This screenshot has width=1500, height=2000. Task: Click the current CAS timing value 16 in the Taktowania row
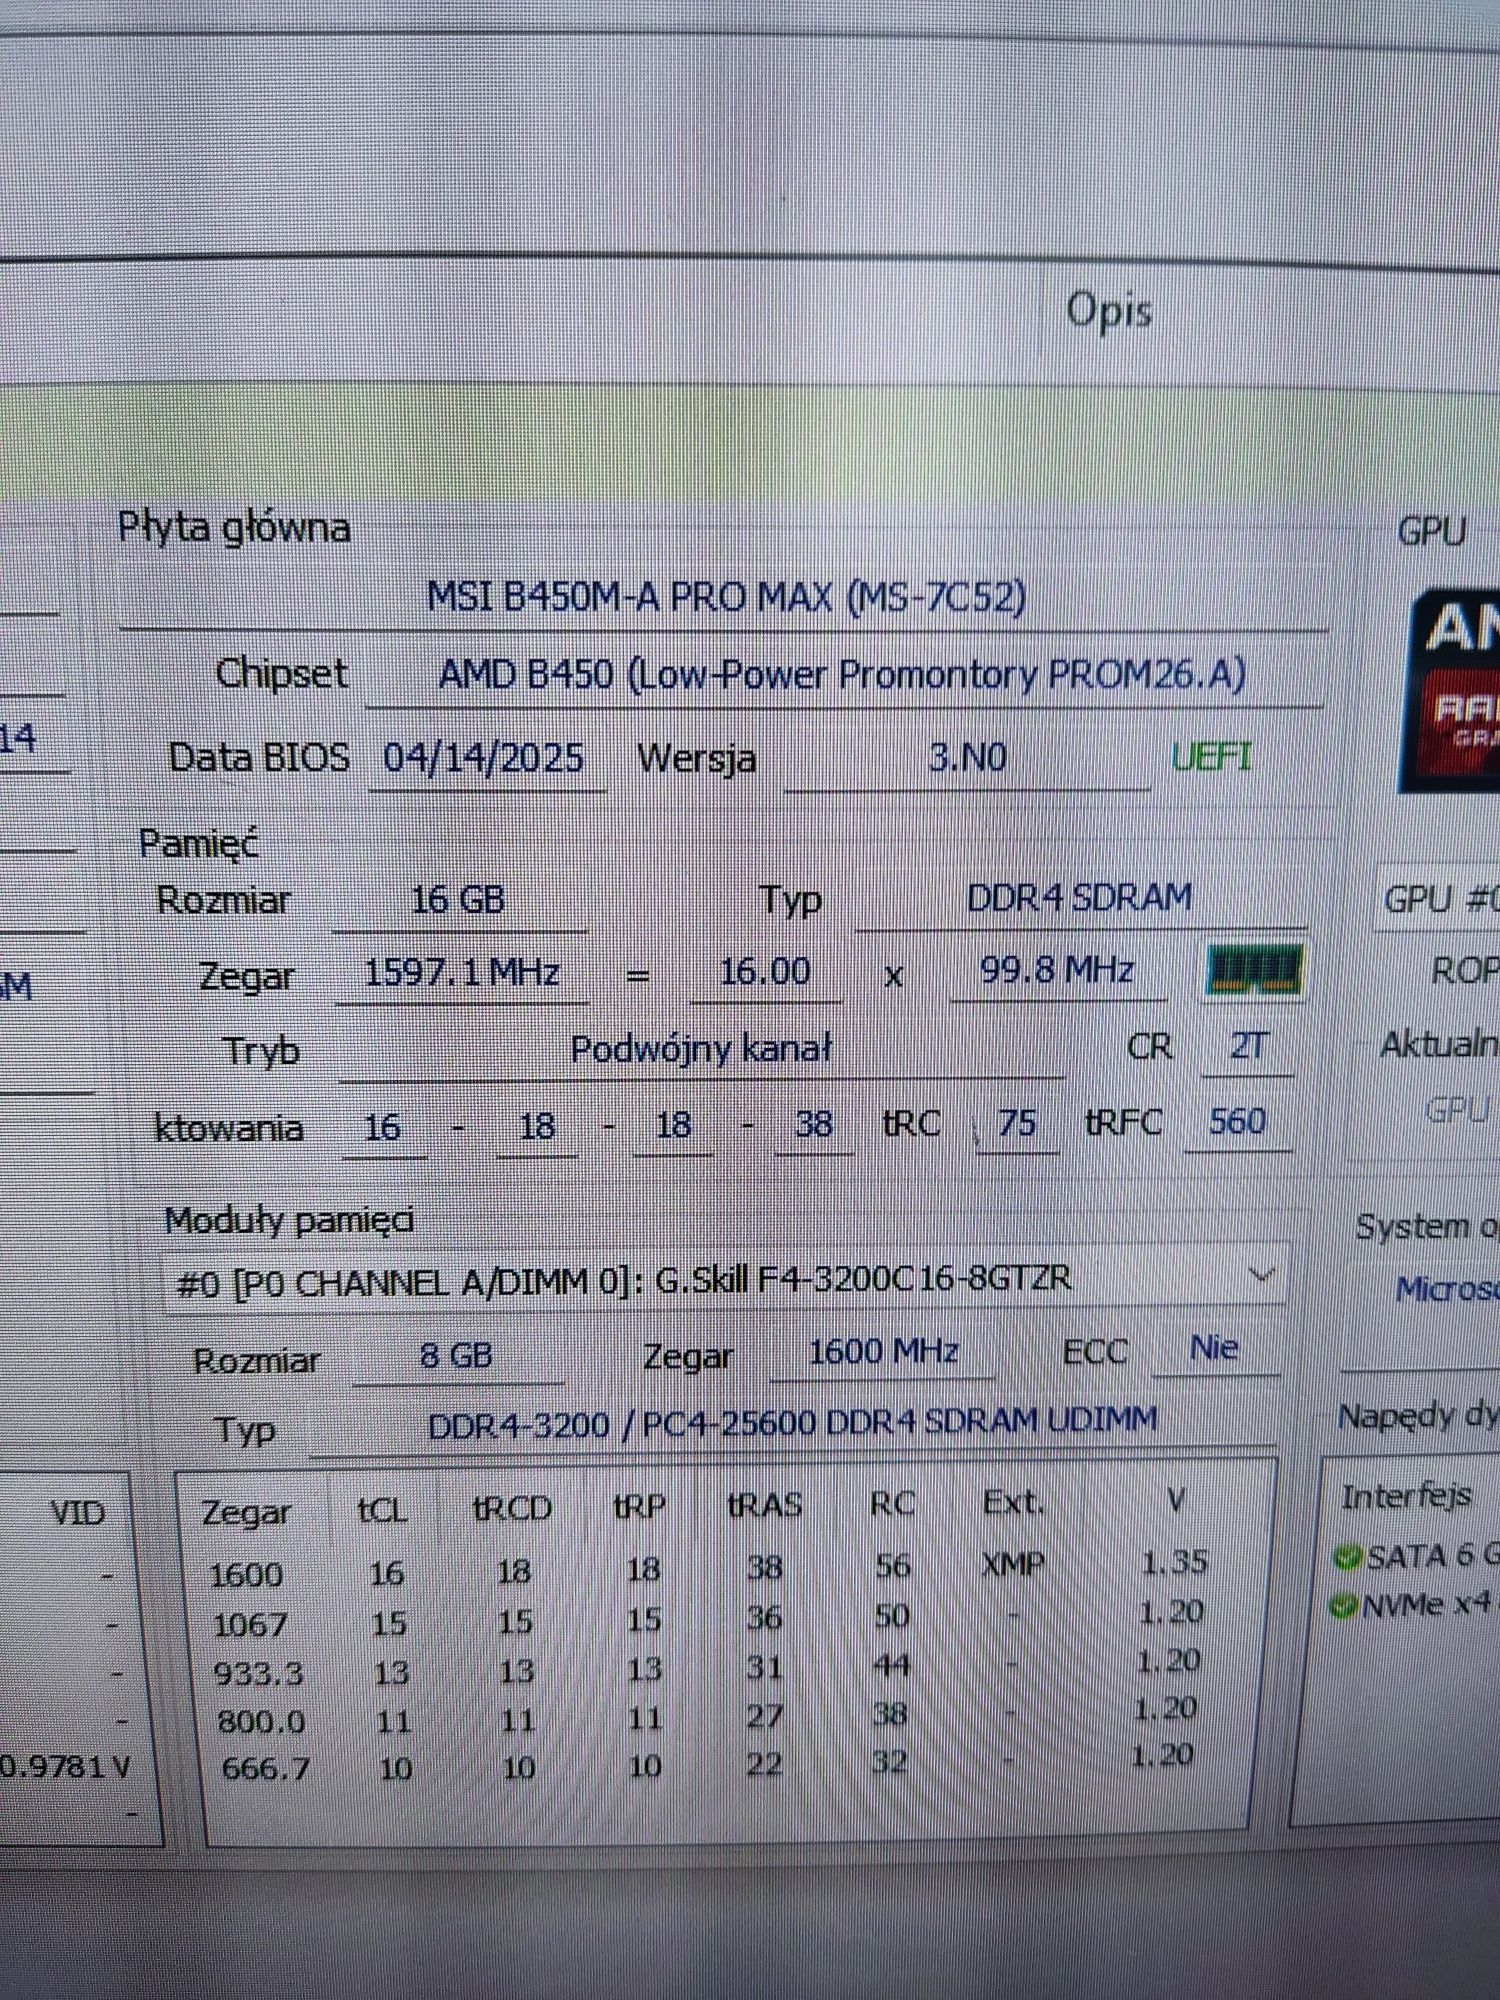coord(382,1128)
